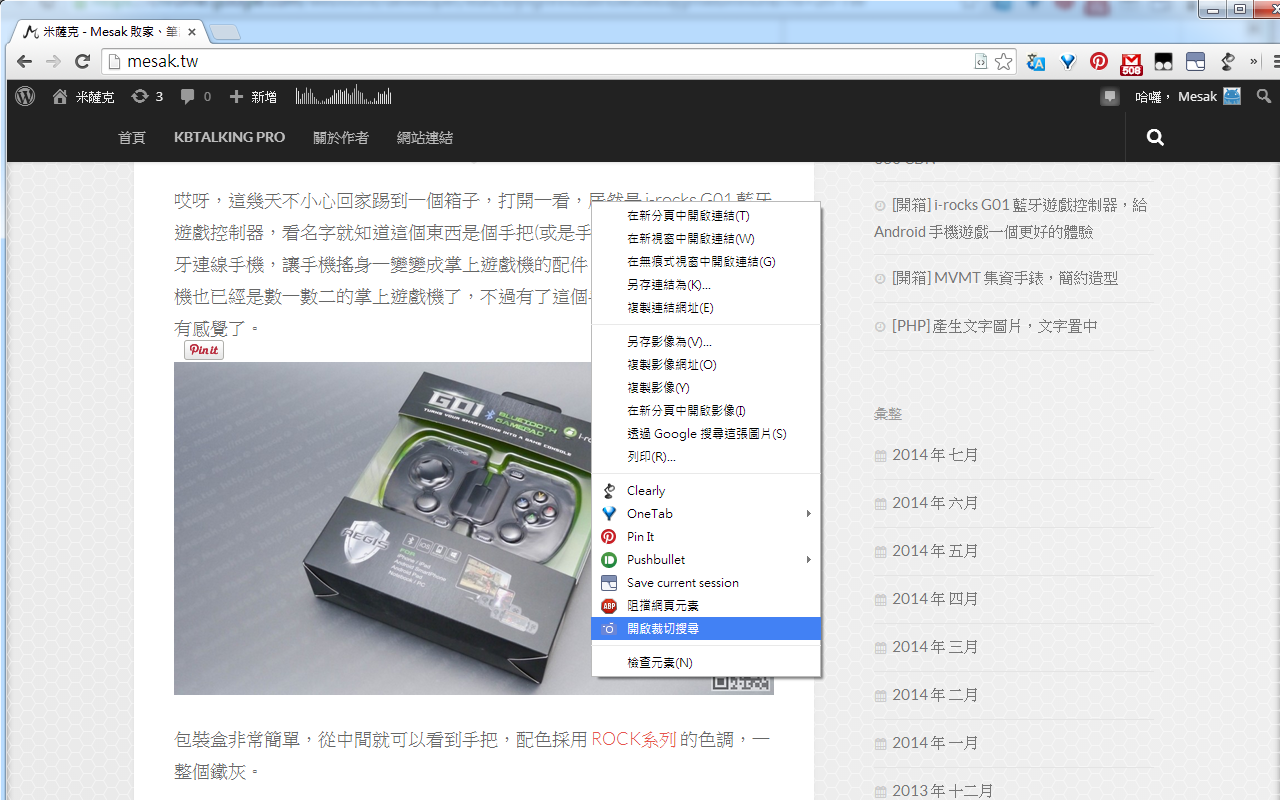Open the 2014 年 四月 archive

(x=935, y=598)
